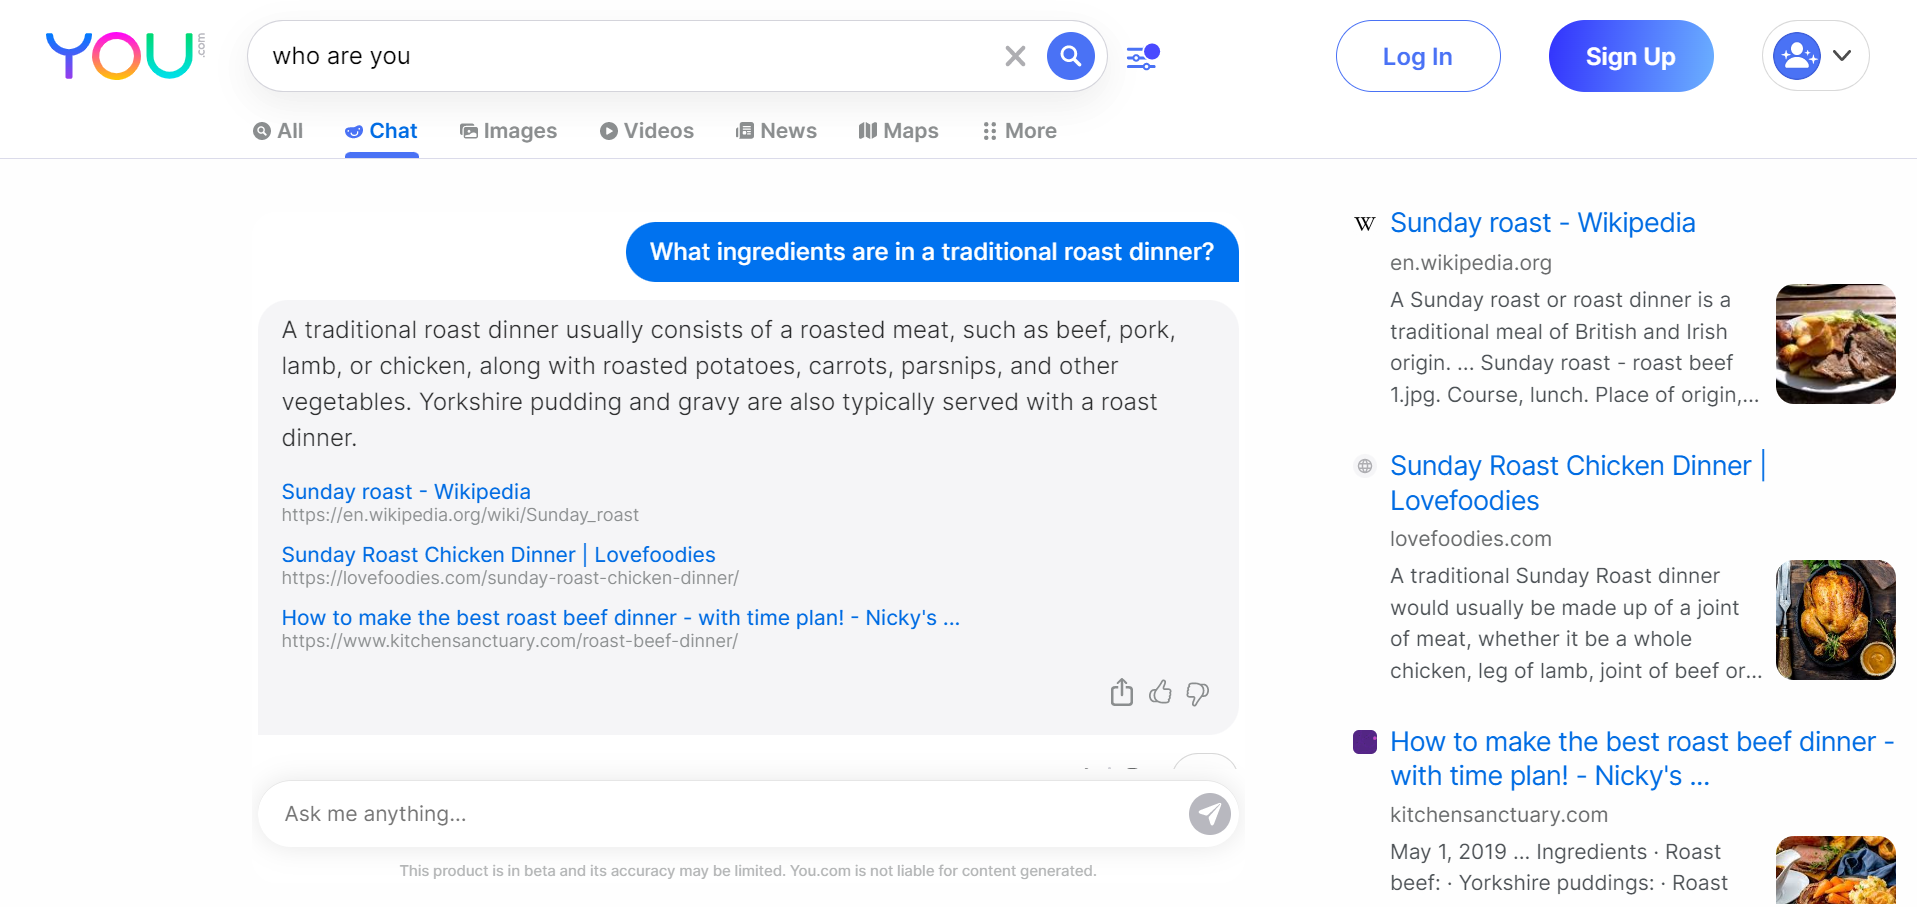Viewport: 1917px width, 907px height.
Task: Click the lovefoodies.com domain text
Action: [1470, 539]
